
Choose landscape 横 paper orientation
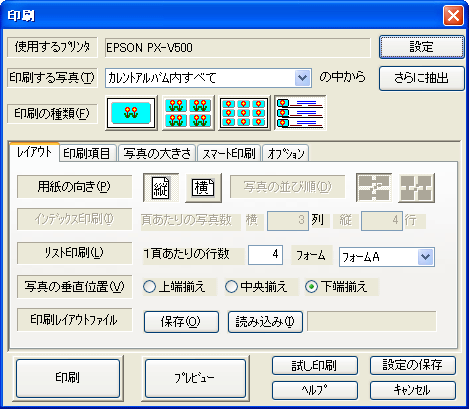tap(203, 188)
